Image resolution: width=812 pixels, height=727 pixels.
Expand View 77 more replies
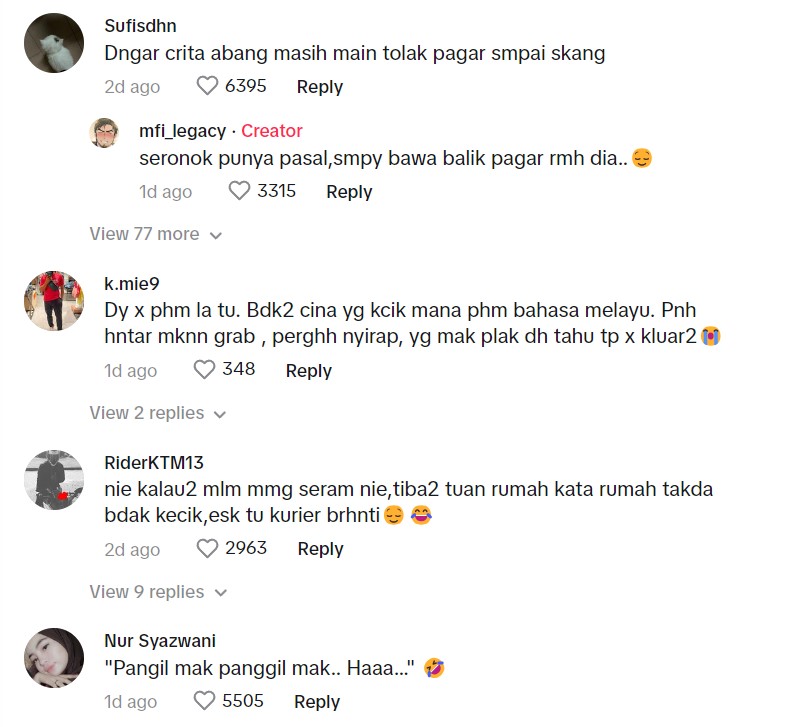click(155, 234)
